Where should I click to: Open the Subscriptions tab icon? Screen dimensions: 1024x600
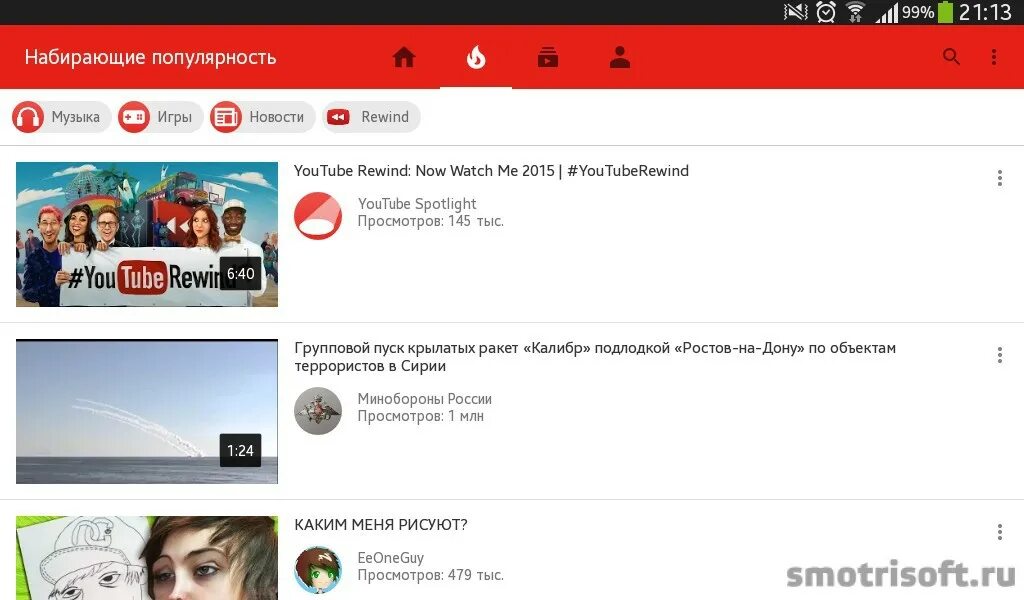click(548, 57)
